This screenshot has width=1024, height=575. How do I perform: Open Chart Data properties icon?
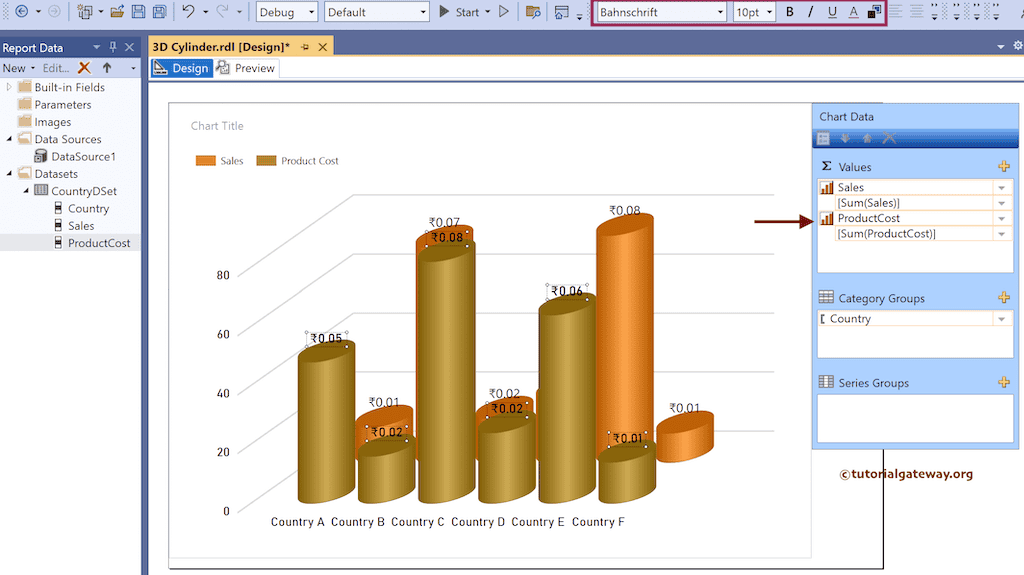(x=824, y=138)
